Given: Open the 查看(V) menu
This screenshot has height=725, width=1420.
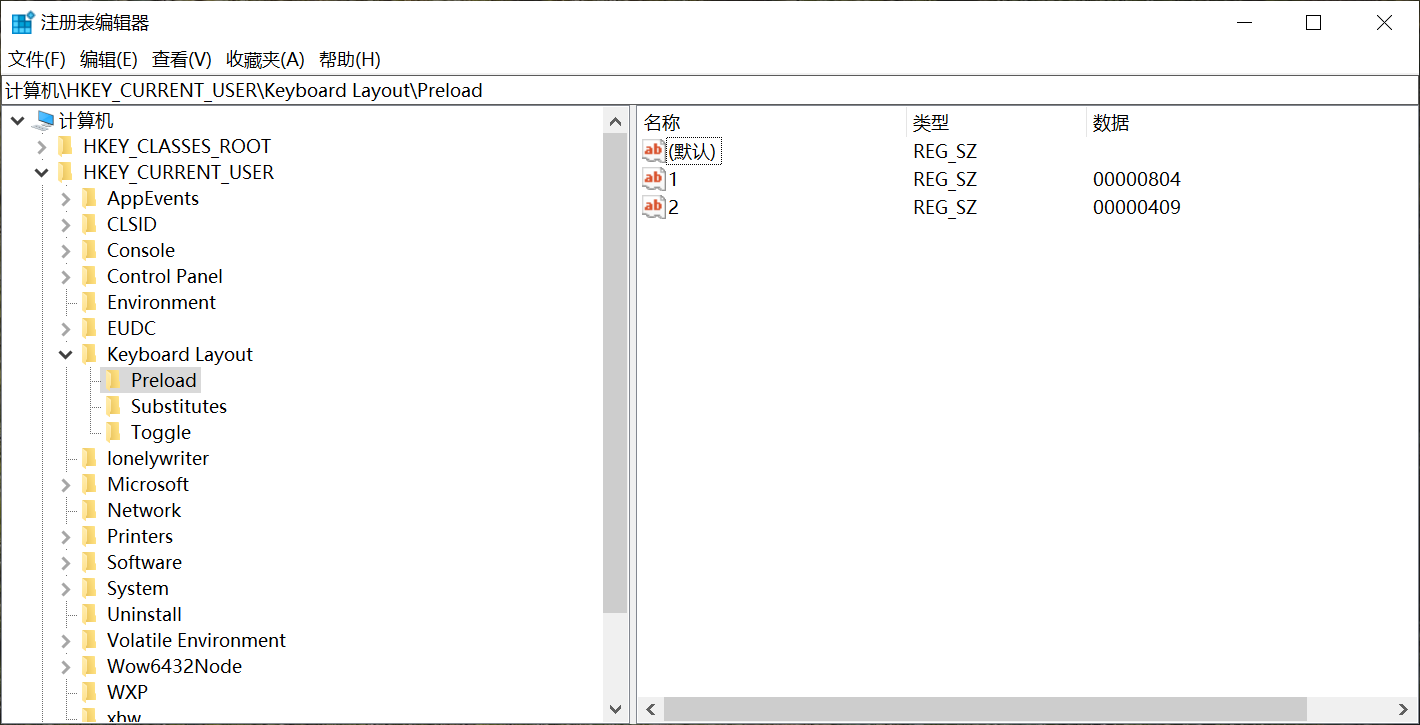Looking at the screenshot, I should 182,60.
